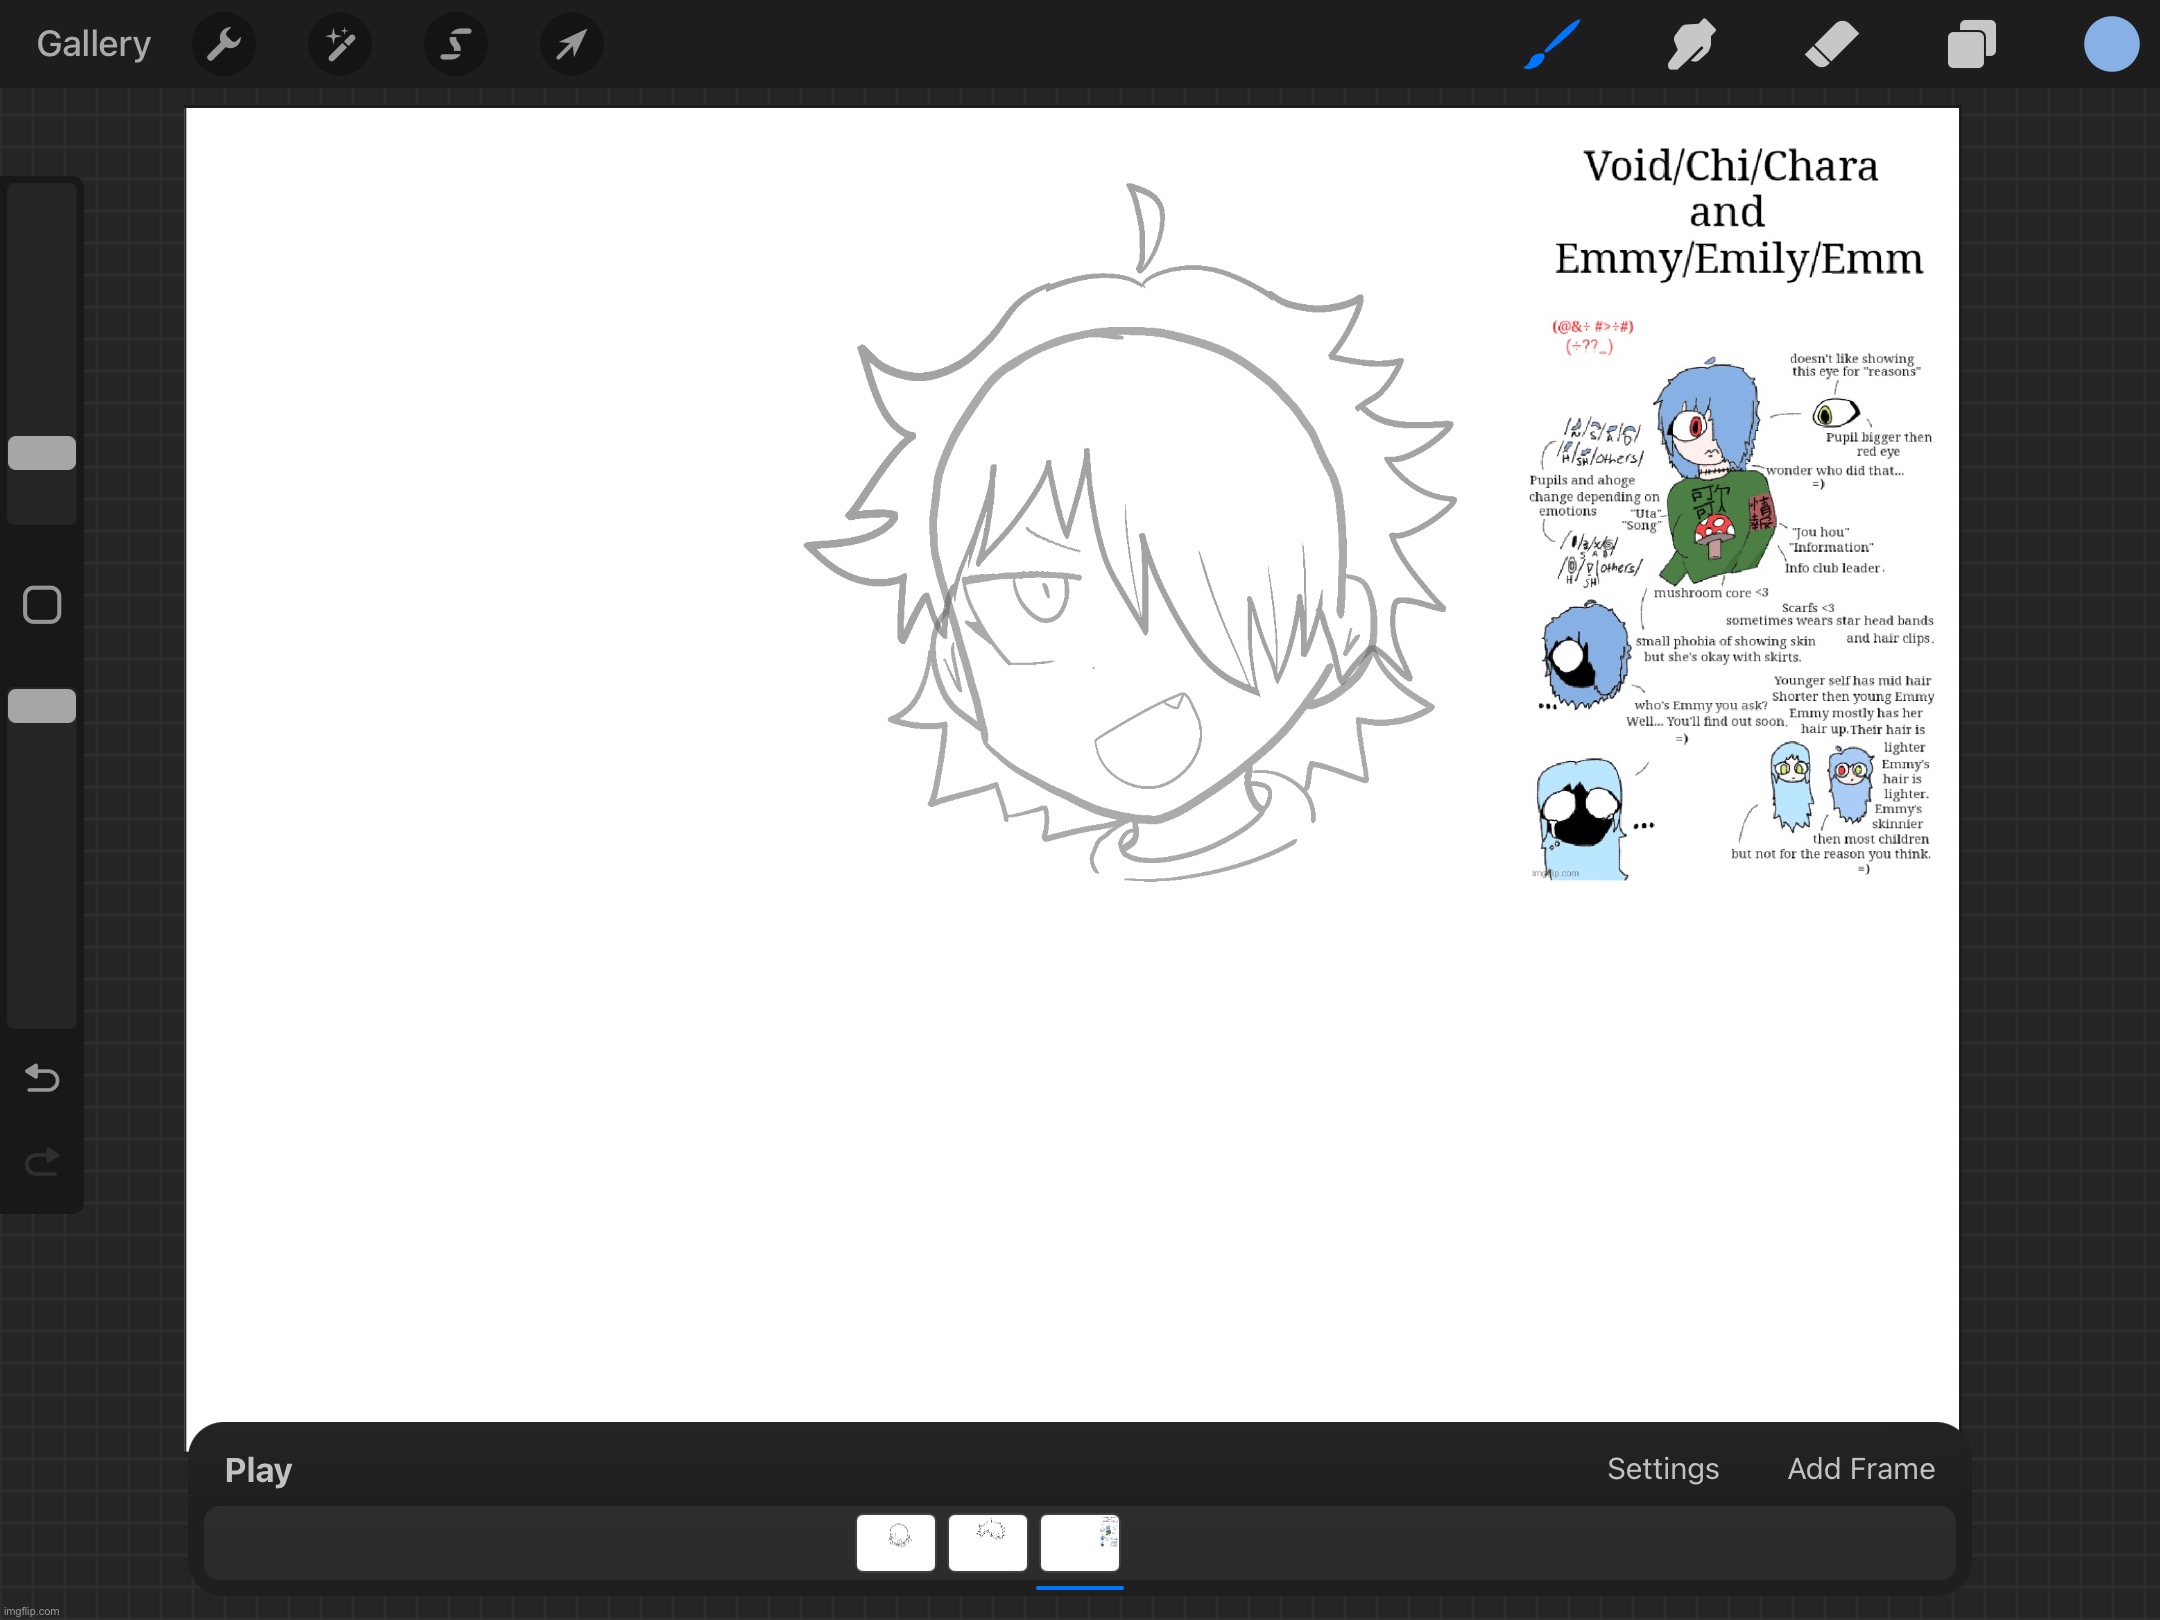Click the brush size slider handle
Viewport: 2160px width, 1620px height.
point(42,453)
